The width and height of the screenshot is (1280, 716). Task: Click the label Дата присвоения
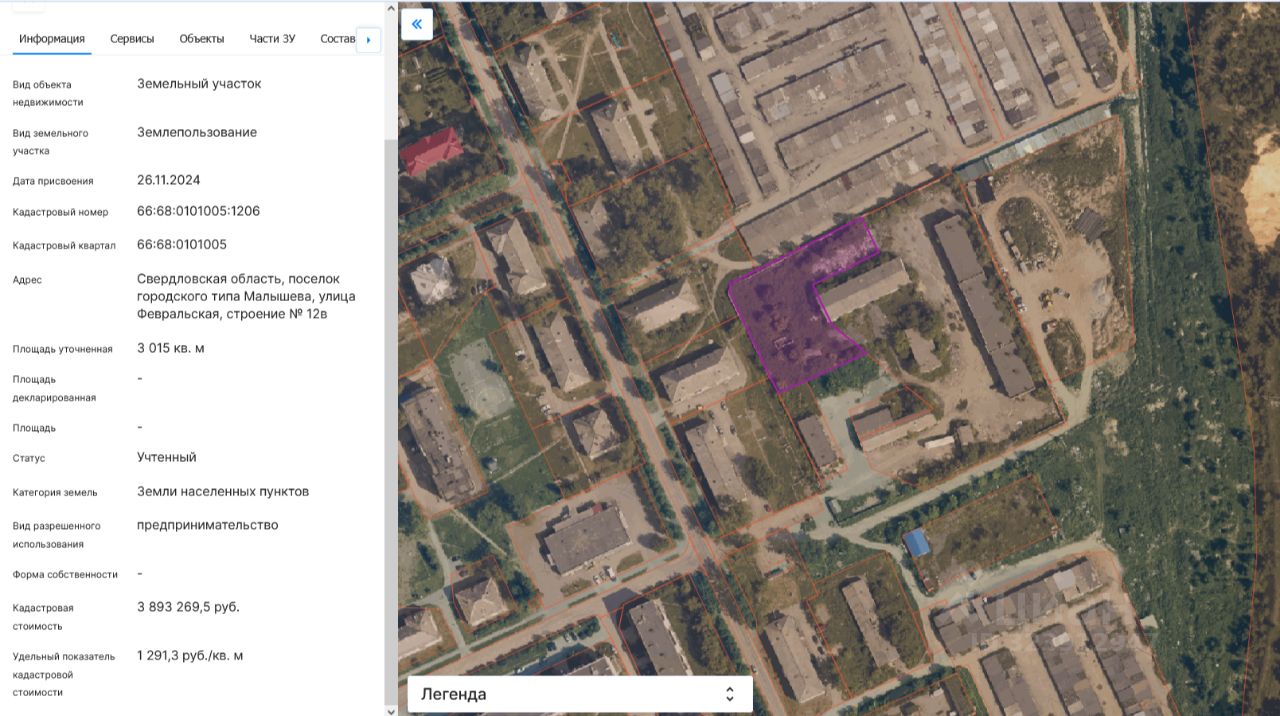click(53, 181)
